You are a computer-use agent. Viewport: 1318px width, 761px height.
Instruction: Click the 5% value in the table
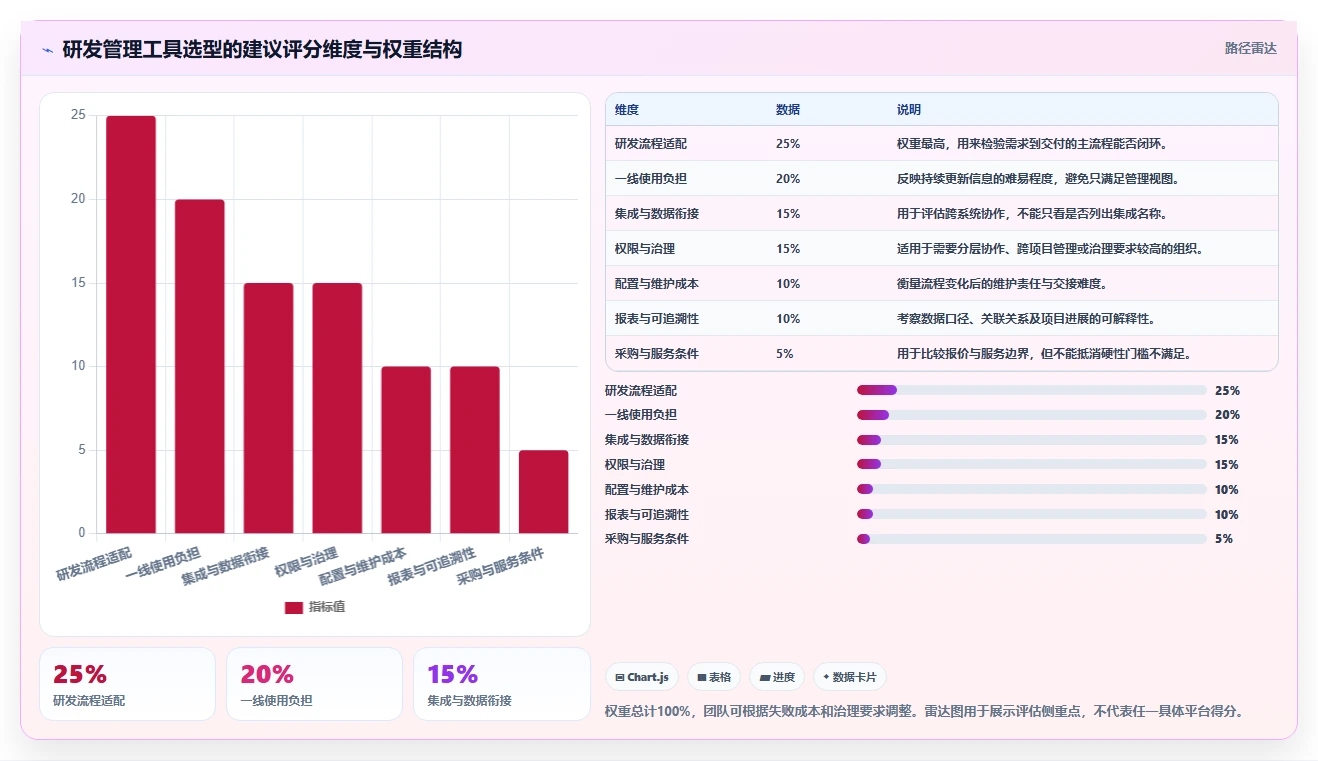point(785,354)
